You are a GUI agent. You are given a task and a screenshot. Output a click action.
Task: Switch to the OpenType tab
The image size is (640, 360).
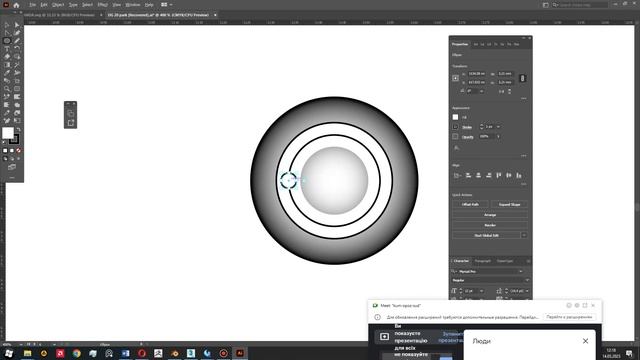click(x=505, y=261)
